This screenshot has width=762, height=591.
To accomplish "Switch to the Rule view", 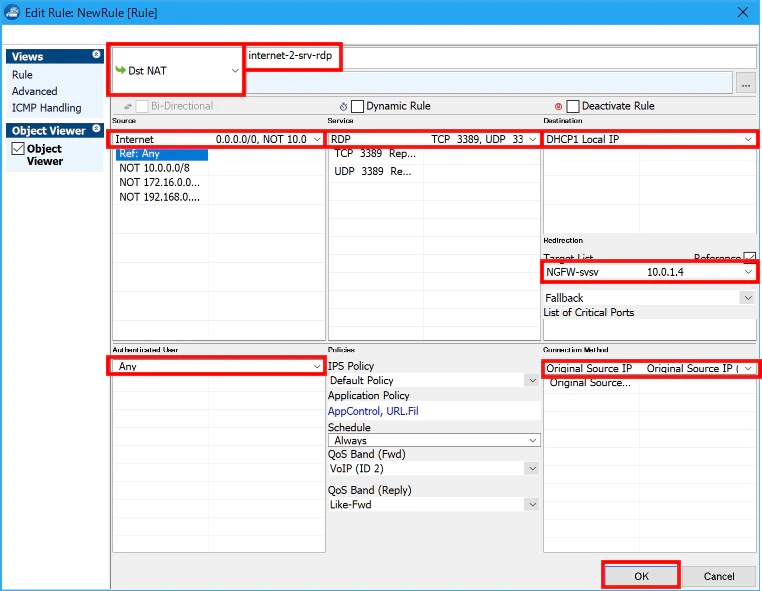I will [22, 75].
